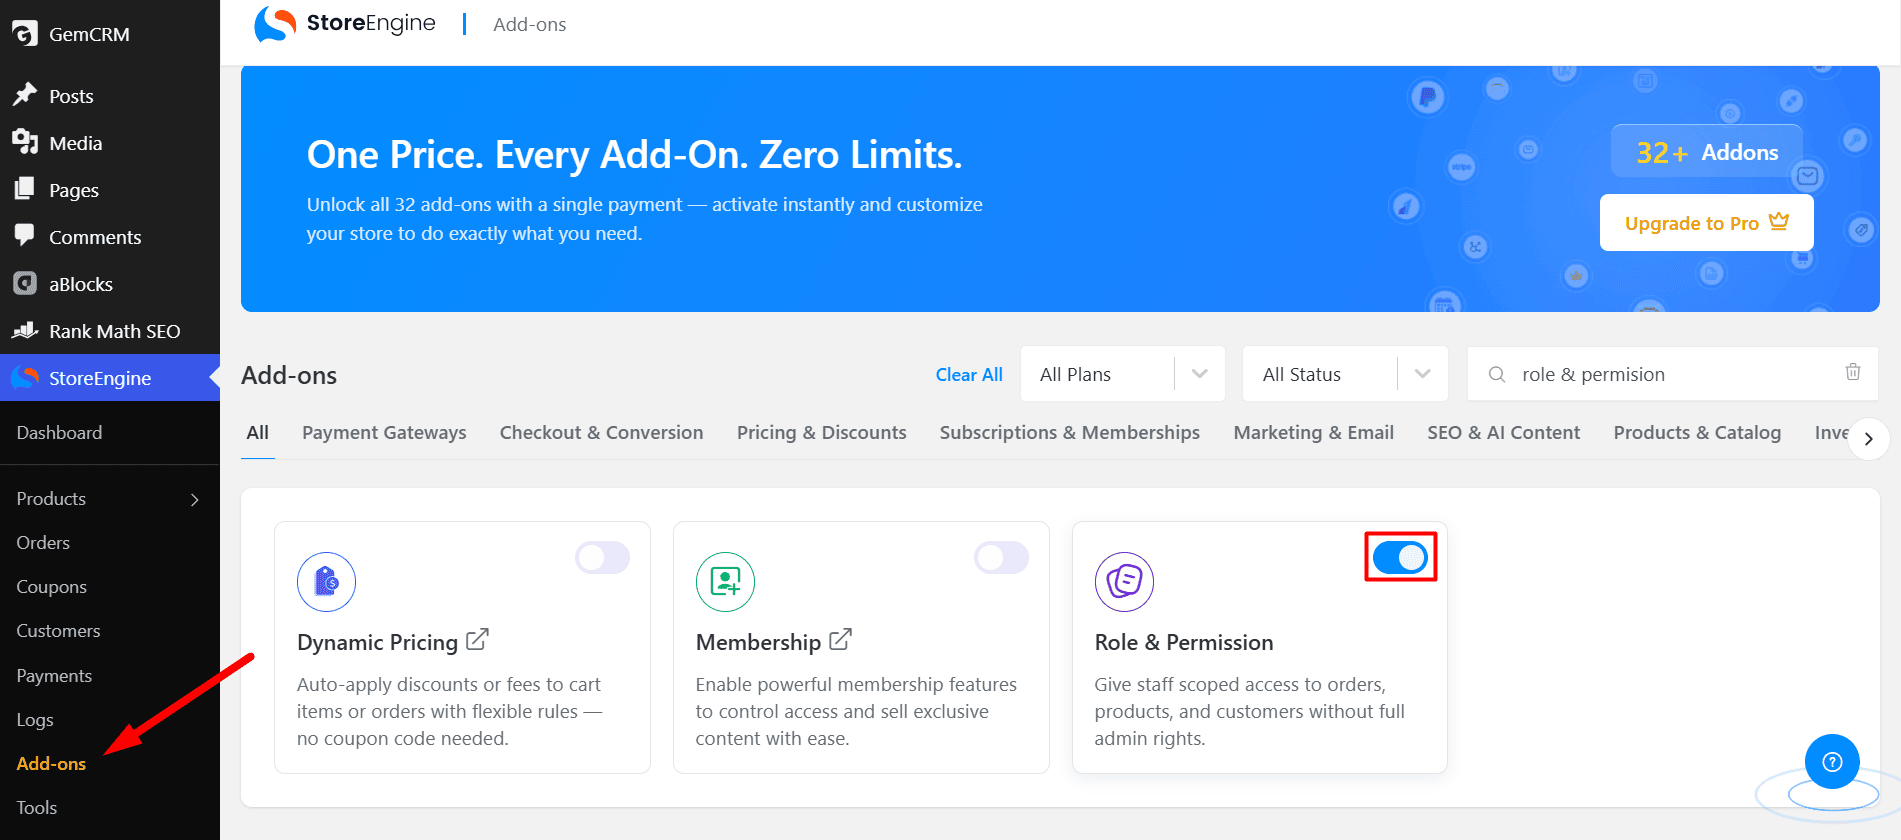Select the All tab
Image resolution: width=1901 pixels, height=840 pixels.
258,432
